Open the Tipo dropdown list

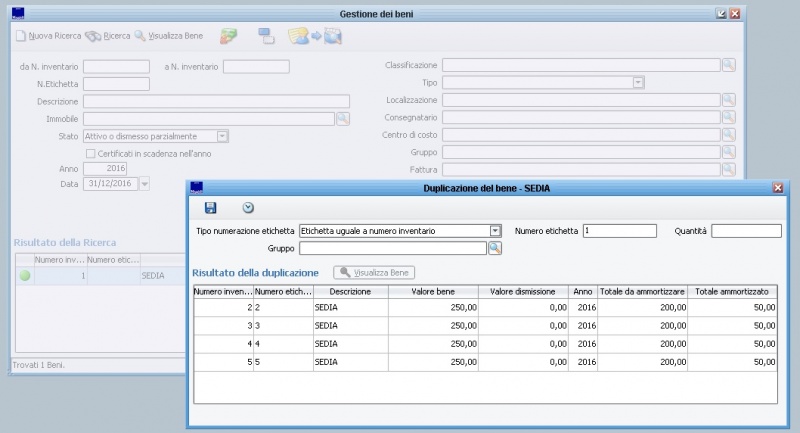(x=637, y=83)
